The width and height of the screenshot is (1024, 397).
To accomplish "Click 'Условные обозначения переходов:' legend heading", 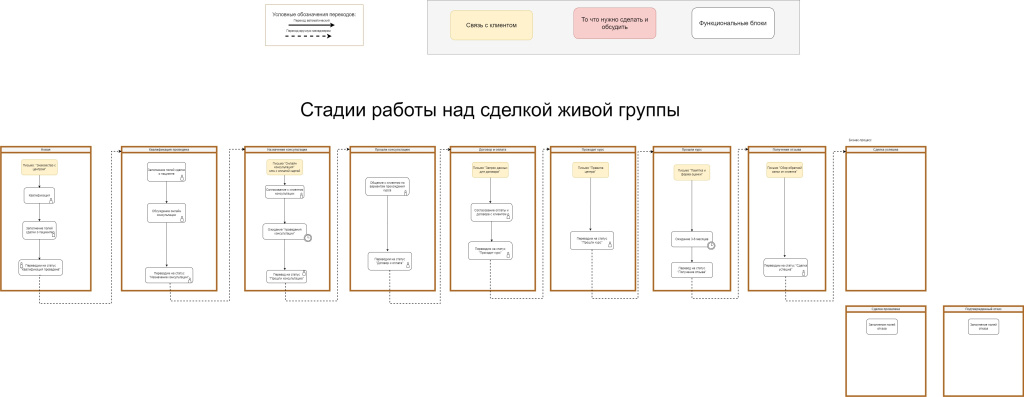I will (314, 14).
